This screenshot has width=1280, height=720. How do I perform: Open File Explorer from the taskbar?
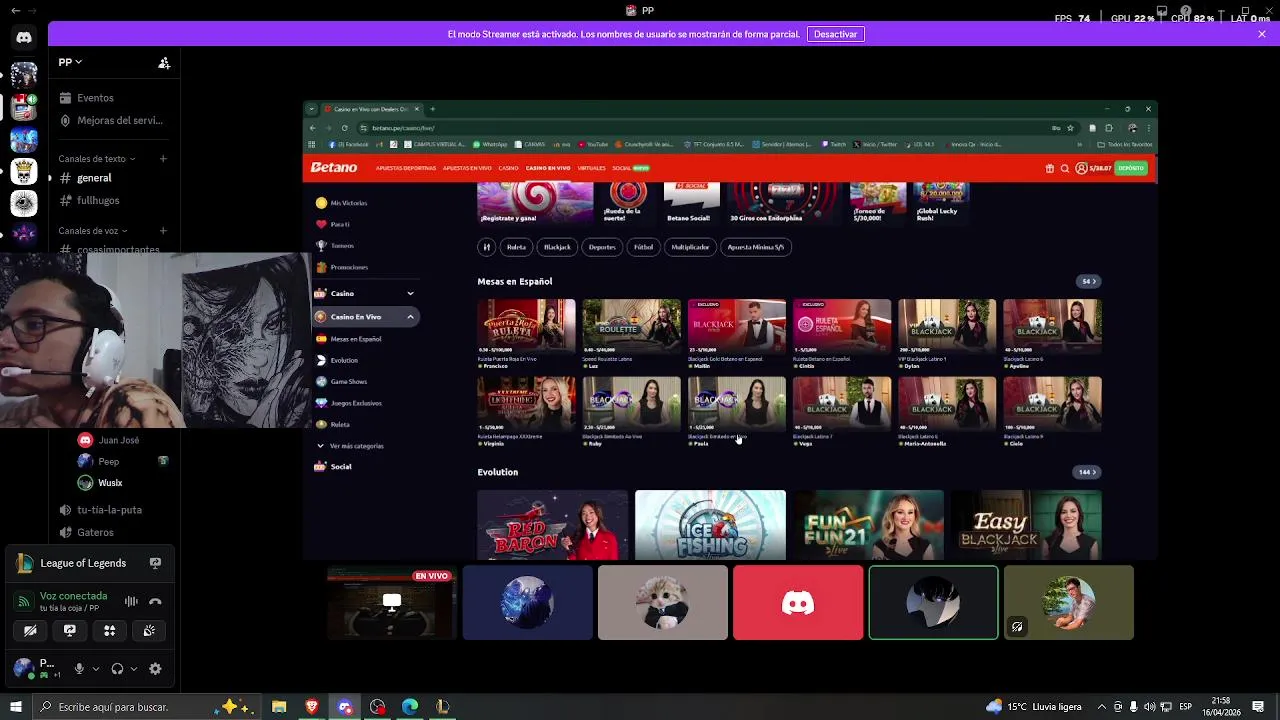tap(279, 707)
